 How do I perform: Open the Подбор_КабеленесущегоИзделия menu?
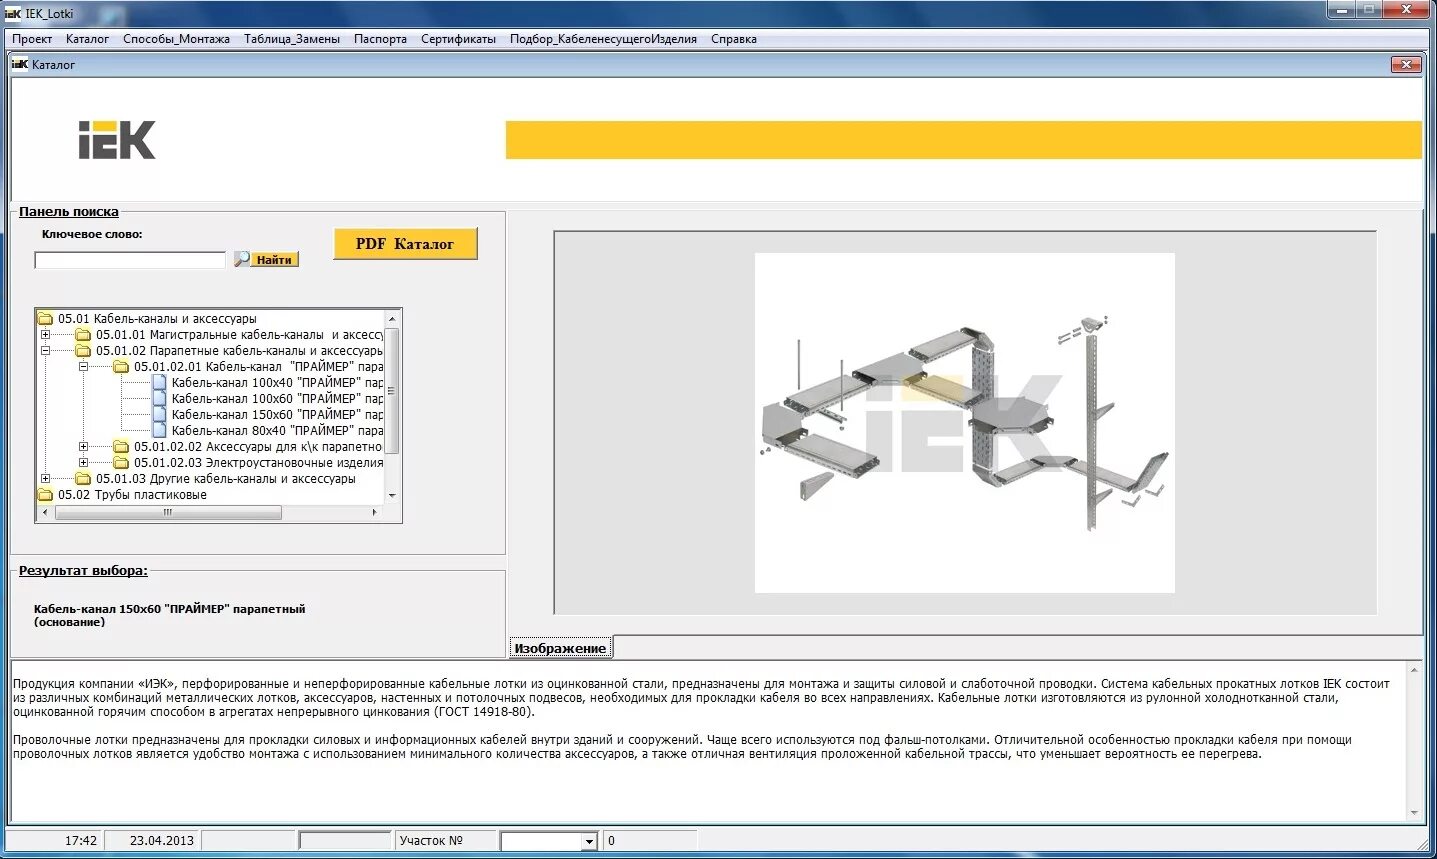click(603, 39)
